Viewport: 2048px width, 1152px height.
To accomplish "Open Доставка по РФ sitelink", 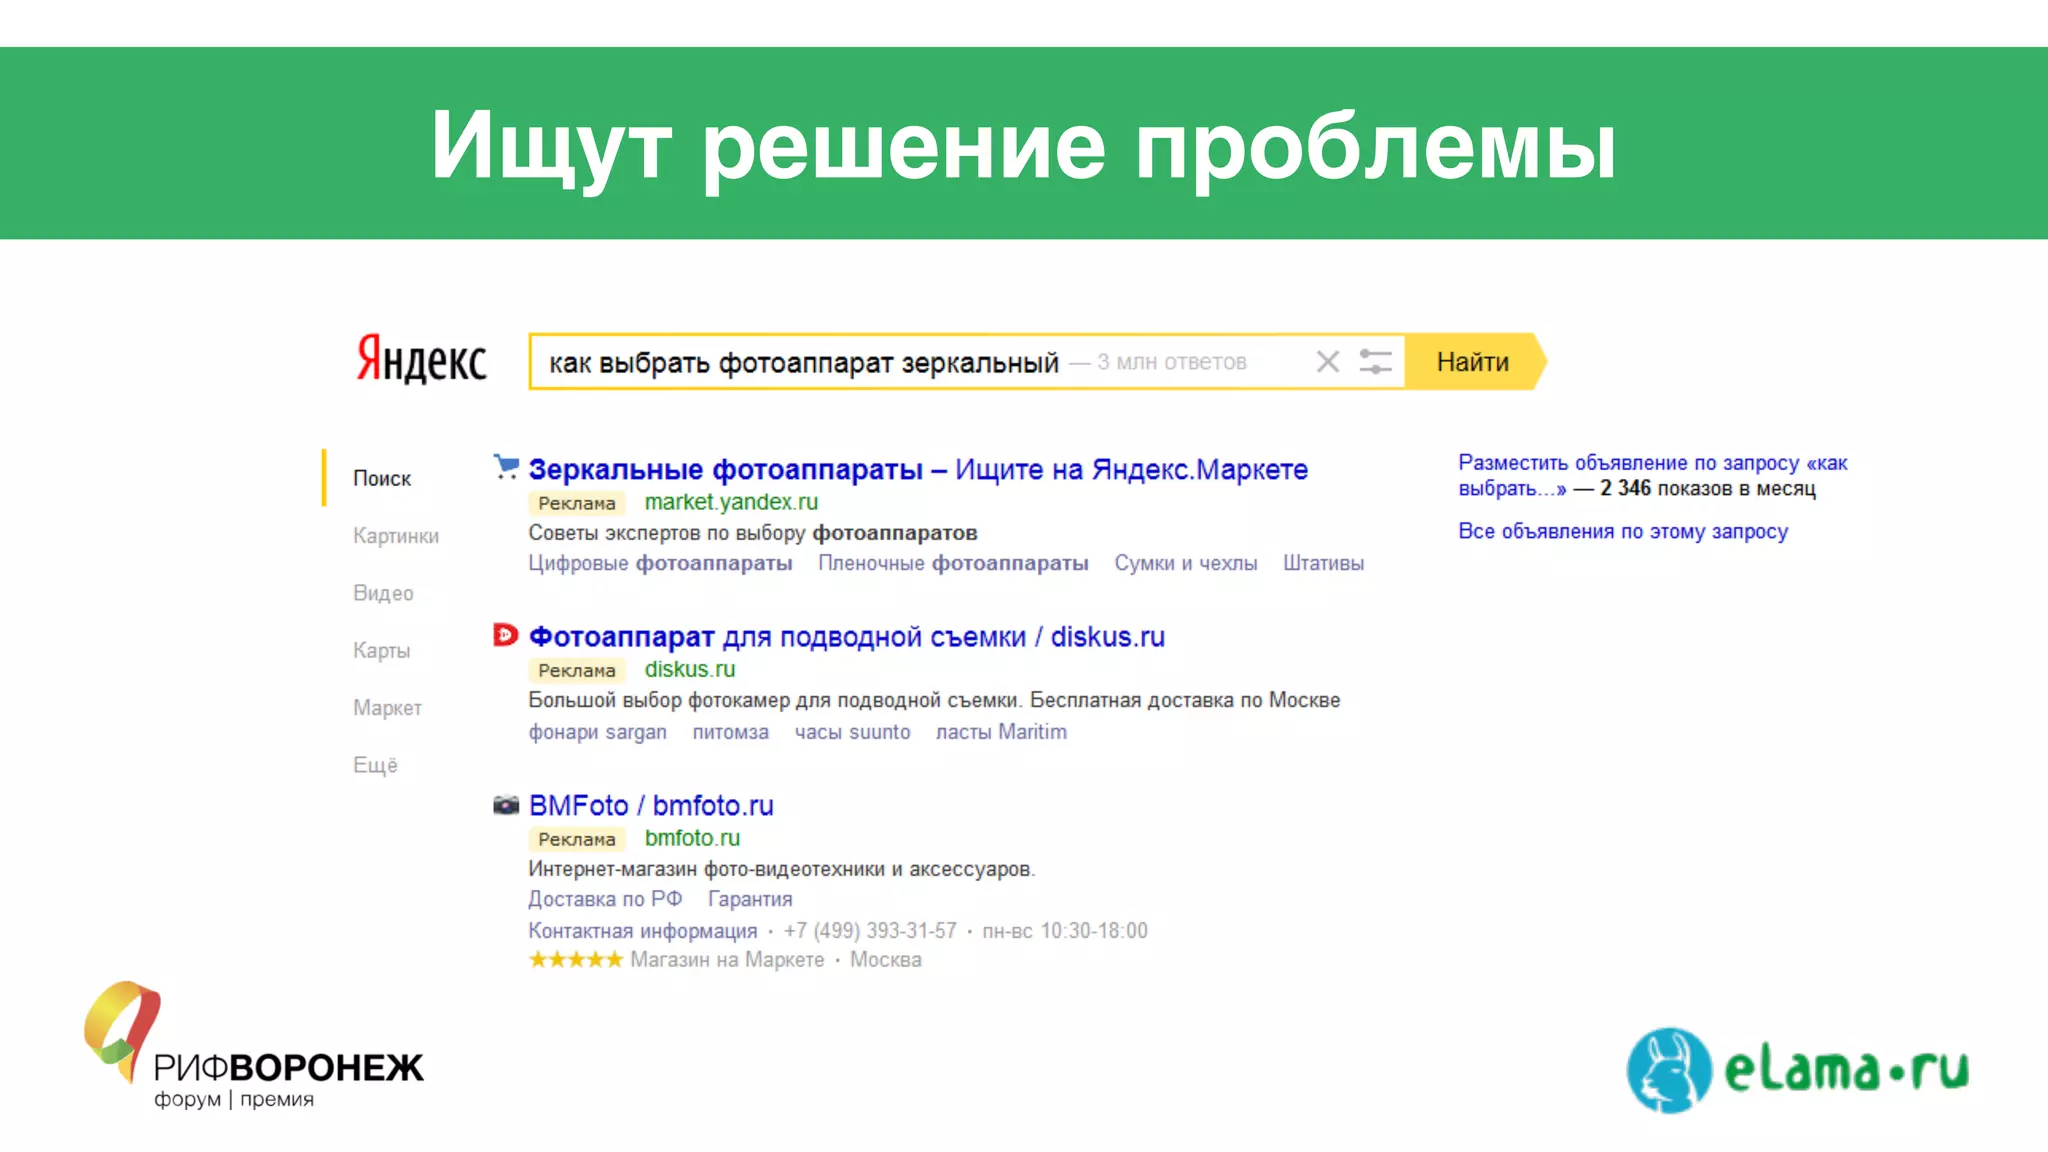I will (x=605, y=899).
